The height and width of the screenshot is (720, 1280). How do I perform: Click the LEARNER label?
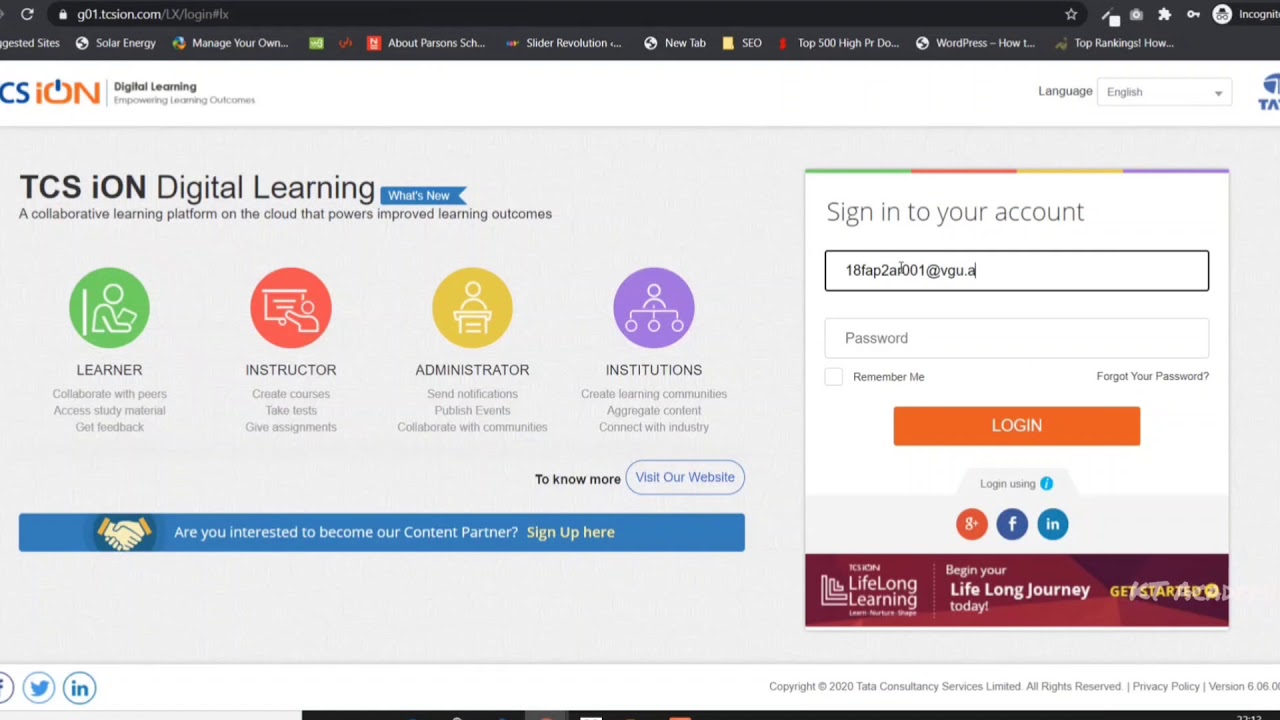[109, 370]
